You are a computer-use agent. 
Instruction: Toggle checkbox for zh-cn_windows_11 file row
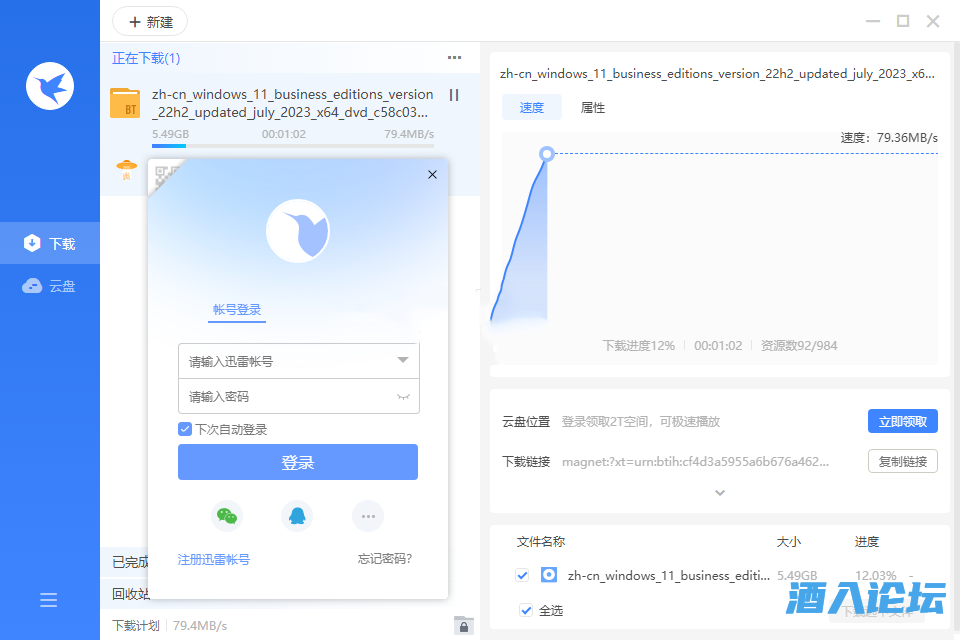(x=522, y=575)
